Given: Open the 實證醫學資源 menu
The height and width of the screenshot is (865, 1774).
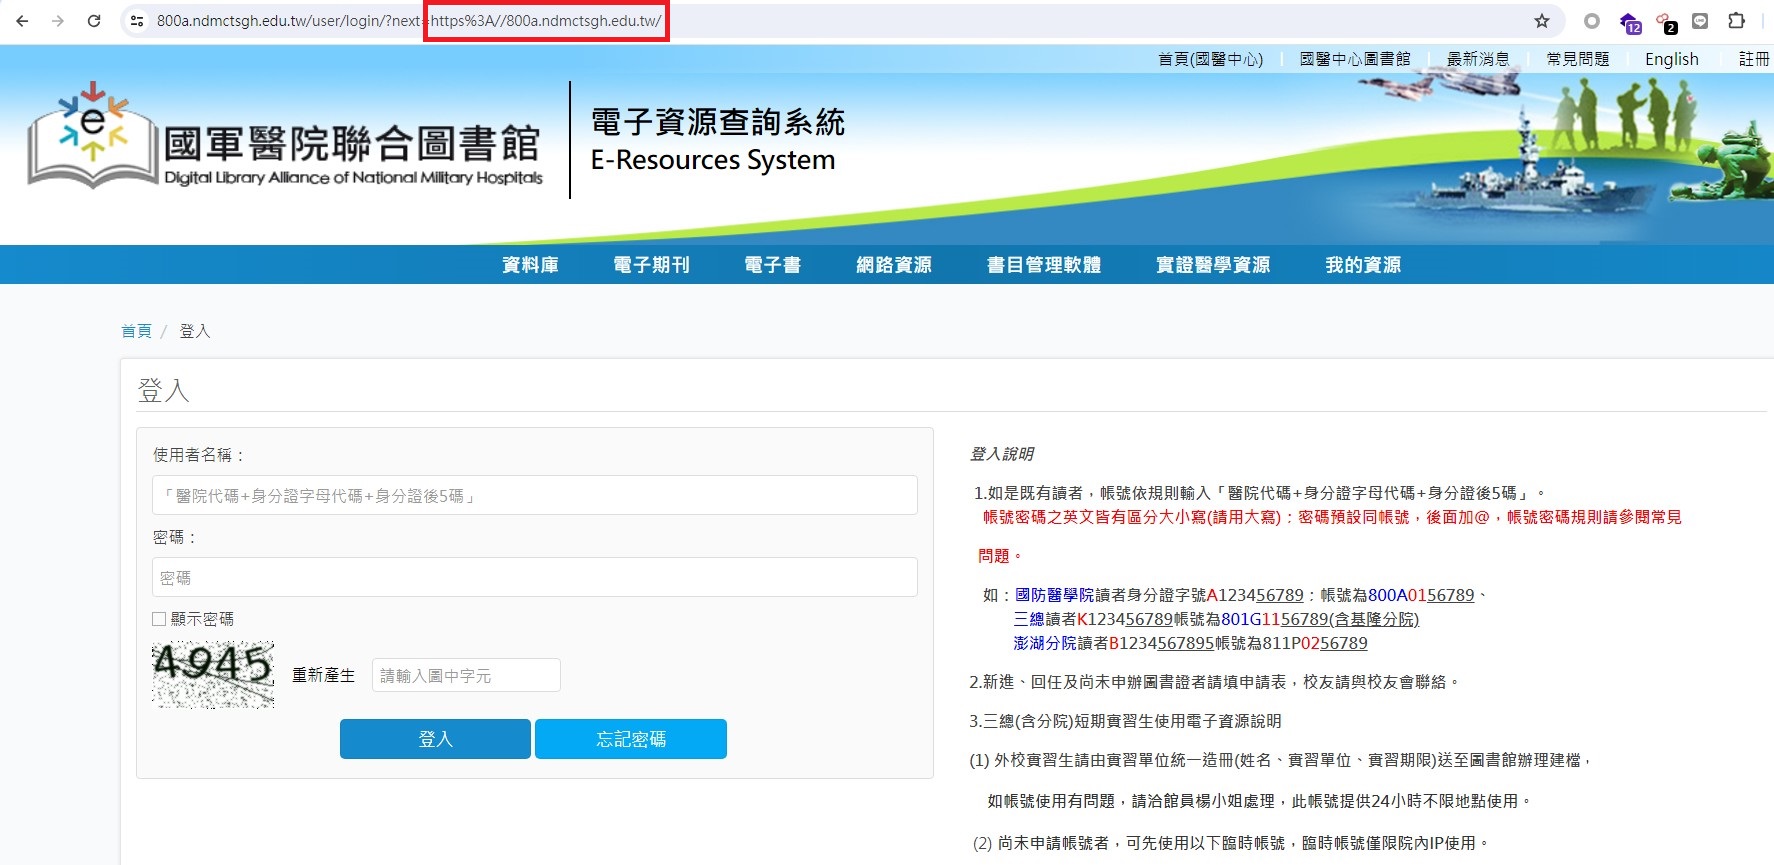Looking at the screenshot, I should pos(1213,265).
